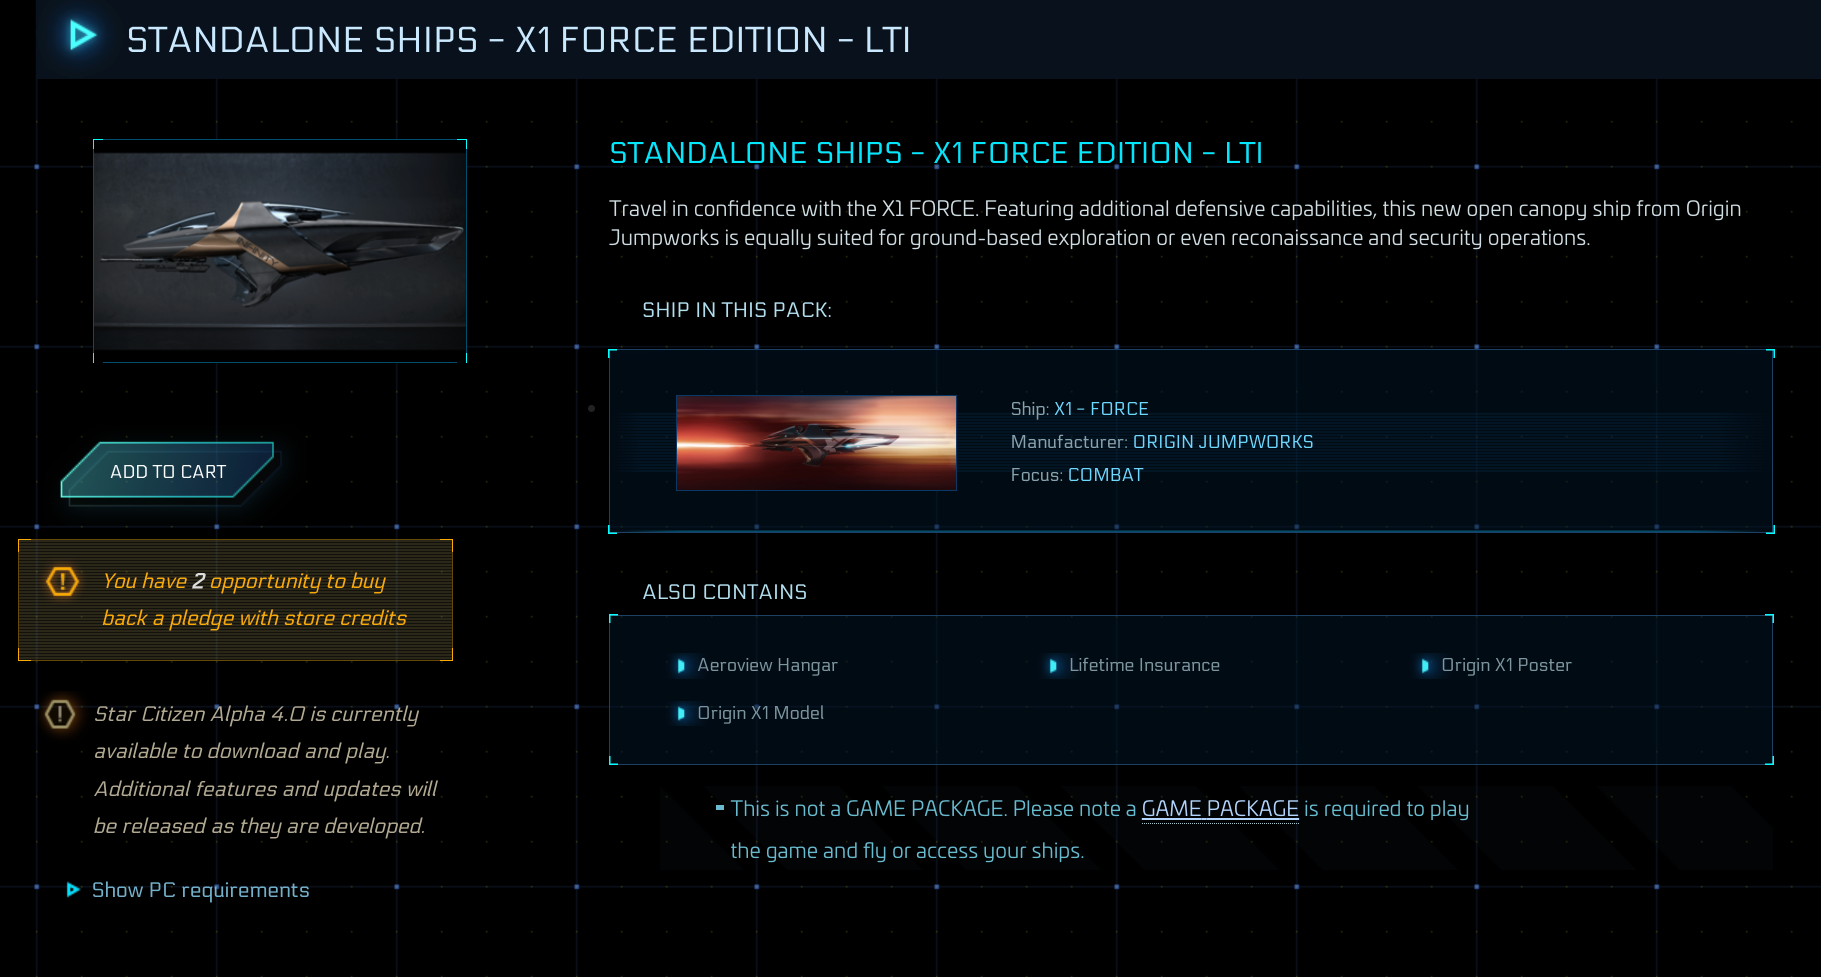Select the Lifetime Insurance item
Viewport: 1821px width, 977px height.
pos(1144,666)
